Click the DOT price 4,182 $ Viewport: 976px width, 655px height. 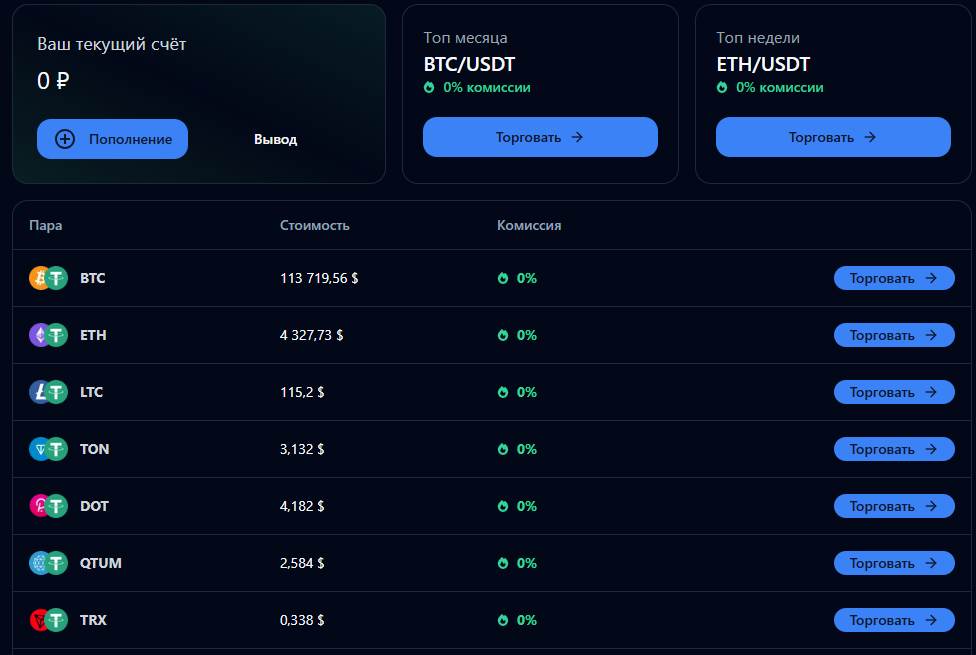pos(302,506)
